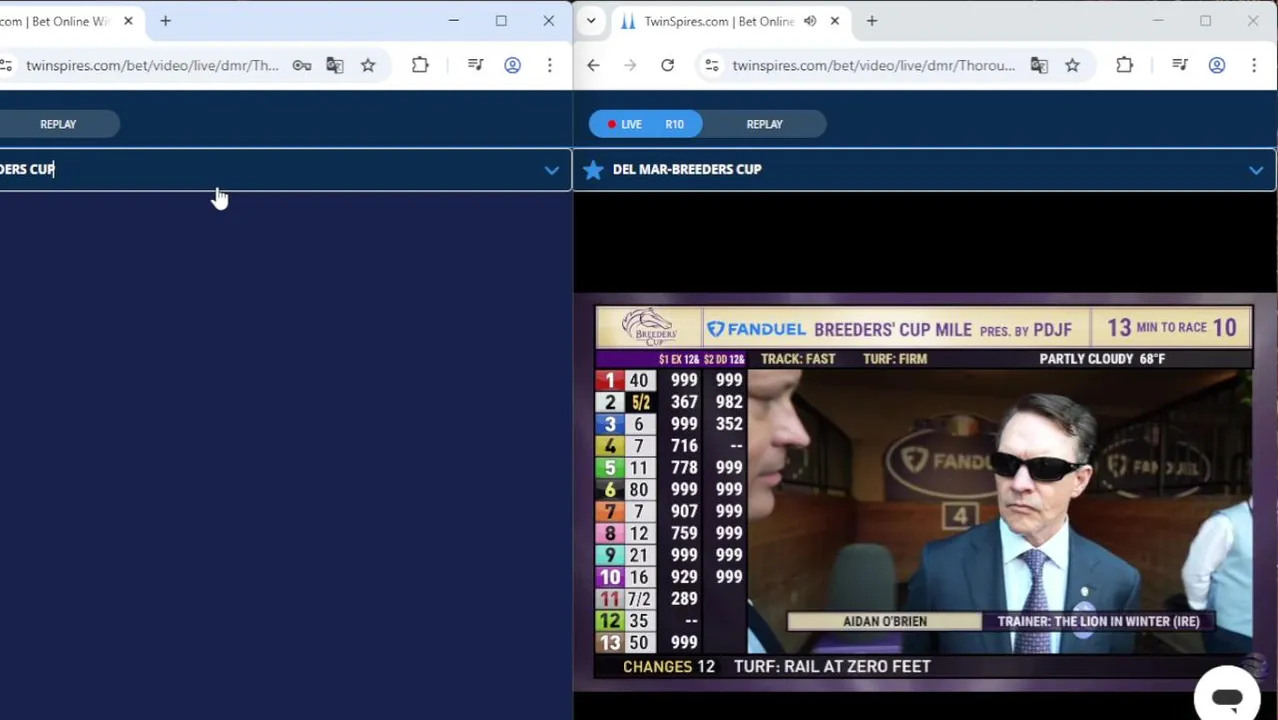Expand DEL MAR-BREEDERS CUP track dropdown
The image size is (1278, 720).
tap(1256, 170)
